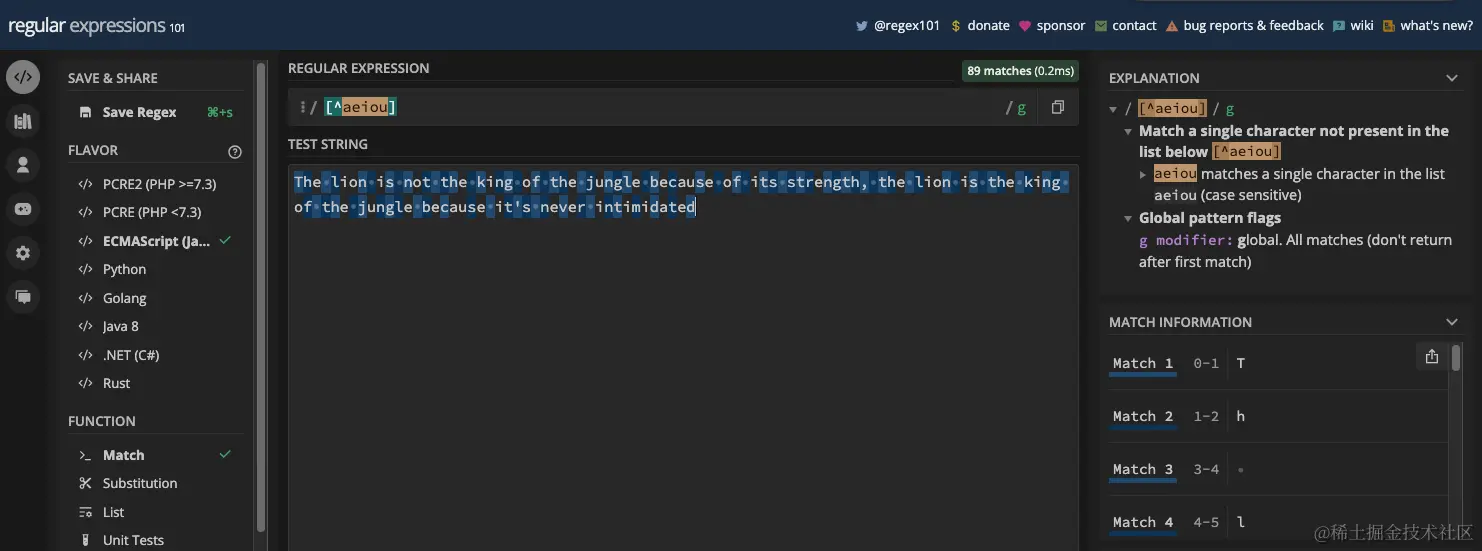Click the match information scrollbar

coord(1457,358)
